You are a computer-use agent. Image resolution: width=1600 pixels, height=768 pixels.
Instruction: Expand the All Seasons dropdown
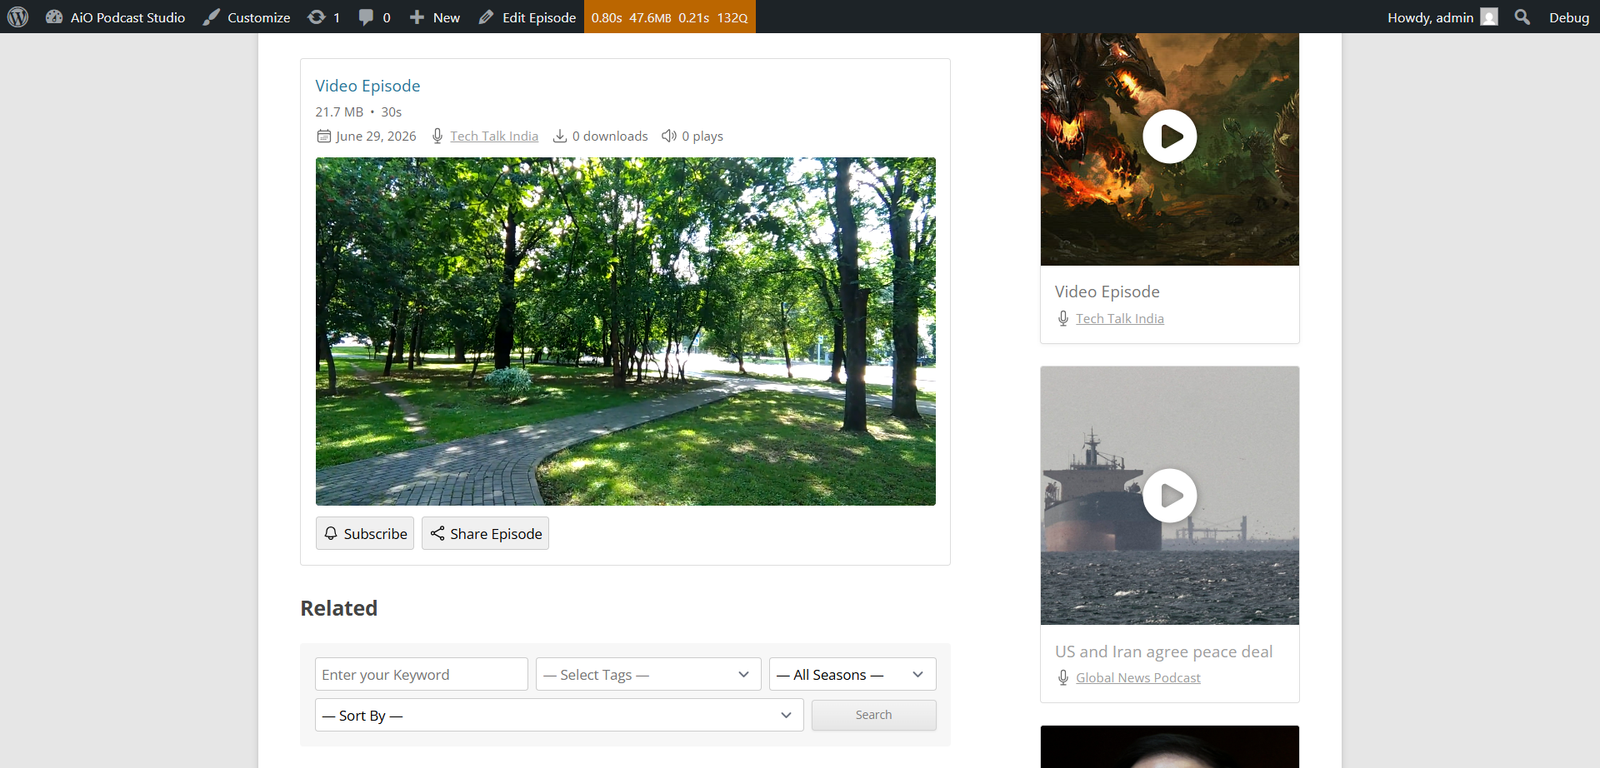click(x=852, y=674)
